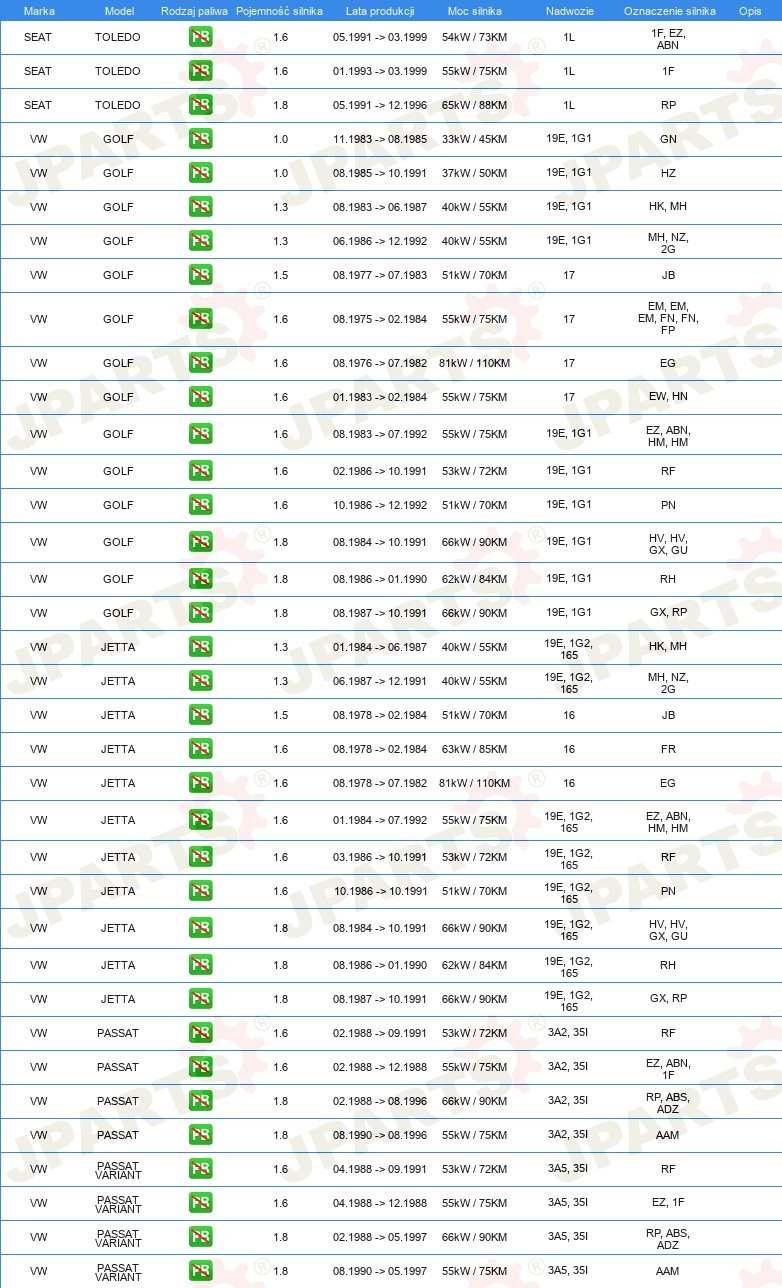Click the engine code 'FR'

click(x=669, y=749)
